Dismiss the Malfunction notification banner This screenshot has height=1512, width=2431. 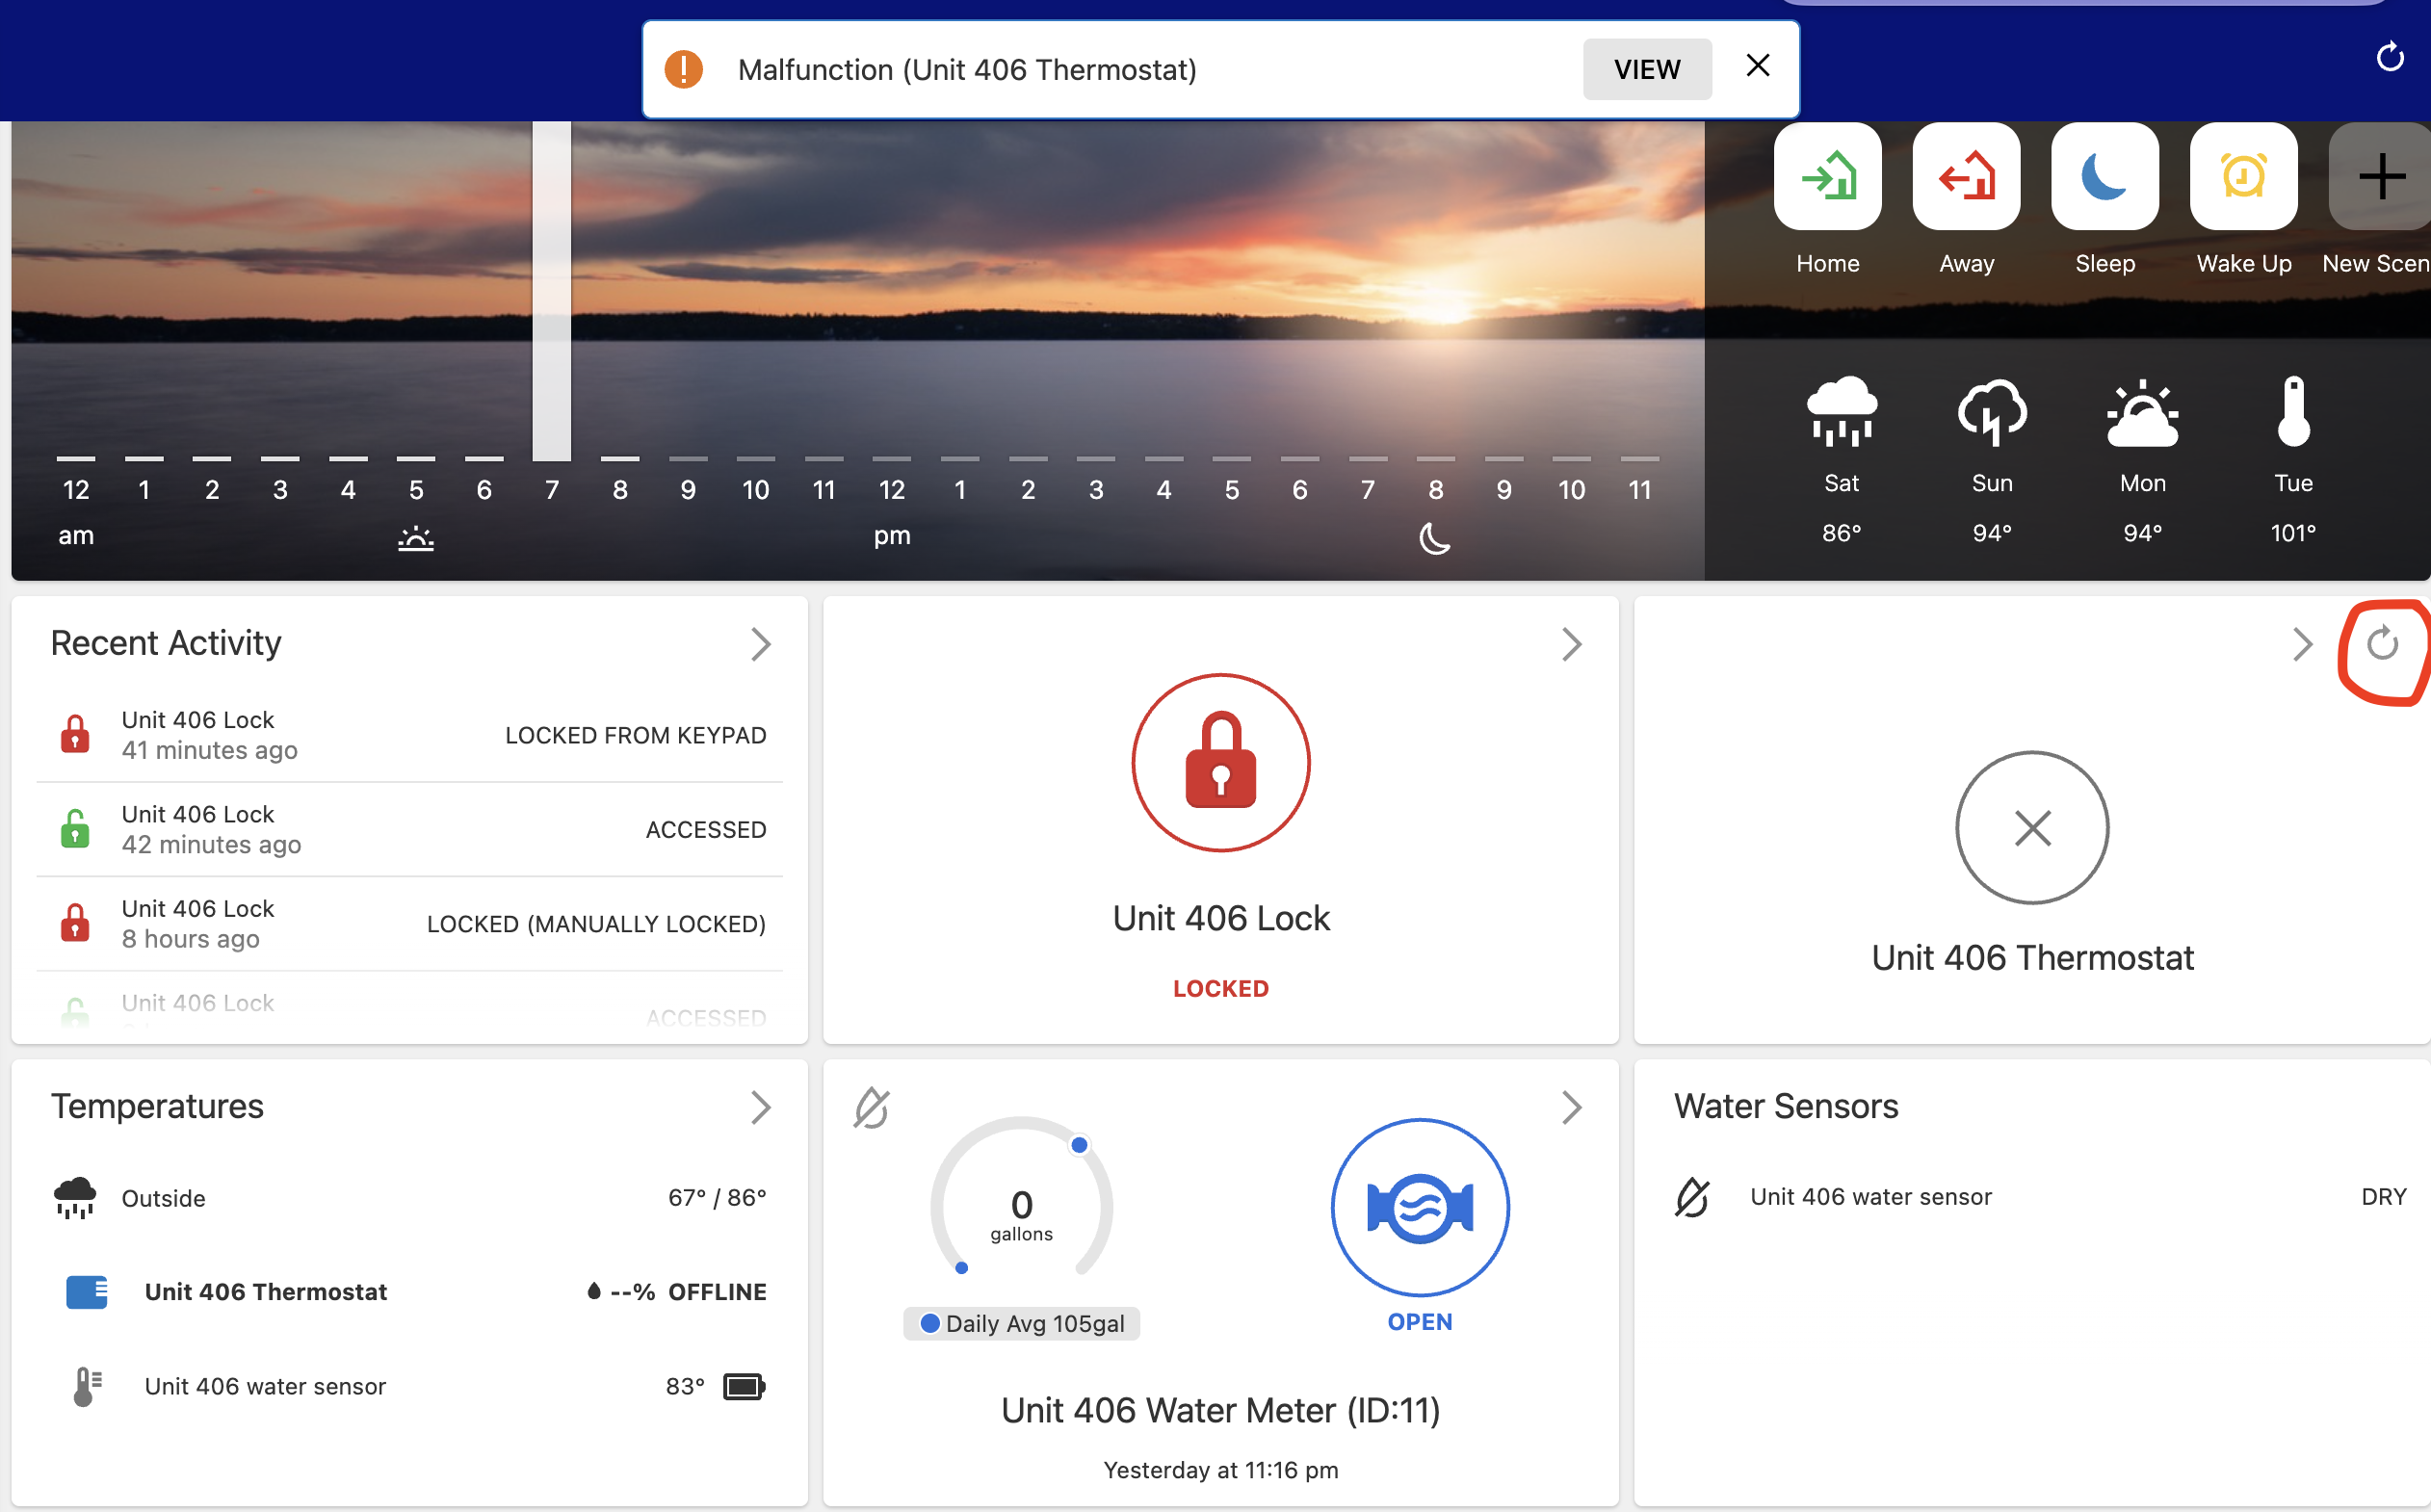[x=1757, y=66]
